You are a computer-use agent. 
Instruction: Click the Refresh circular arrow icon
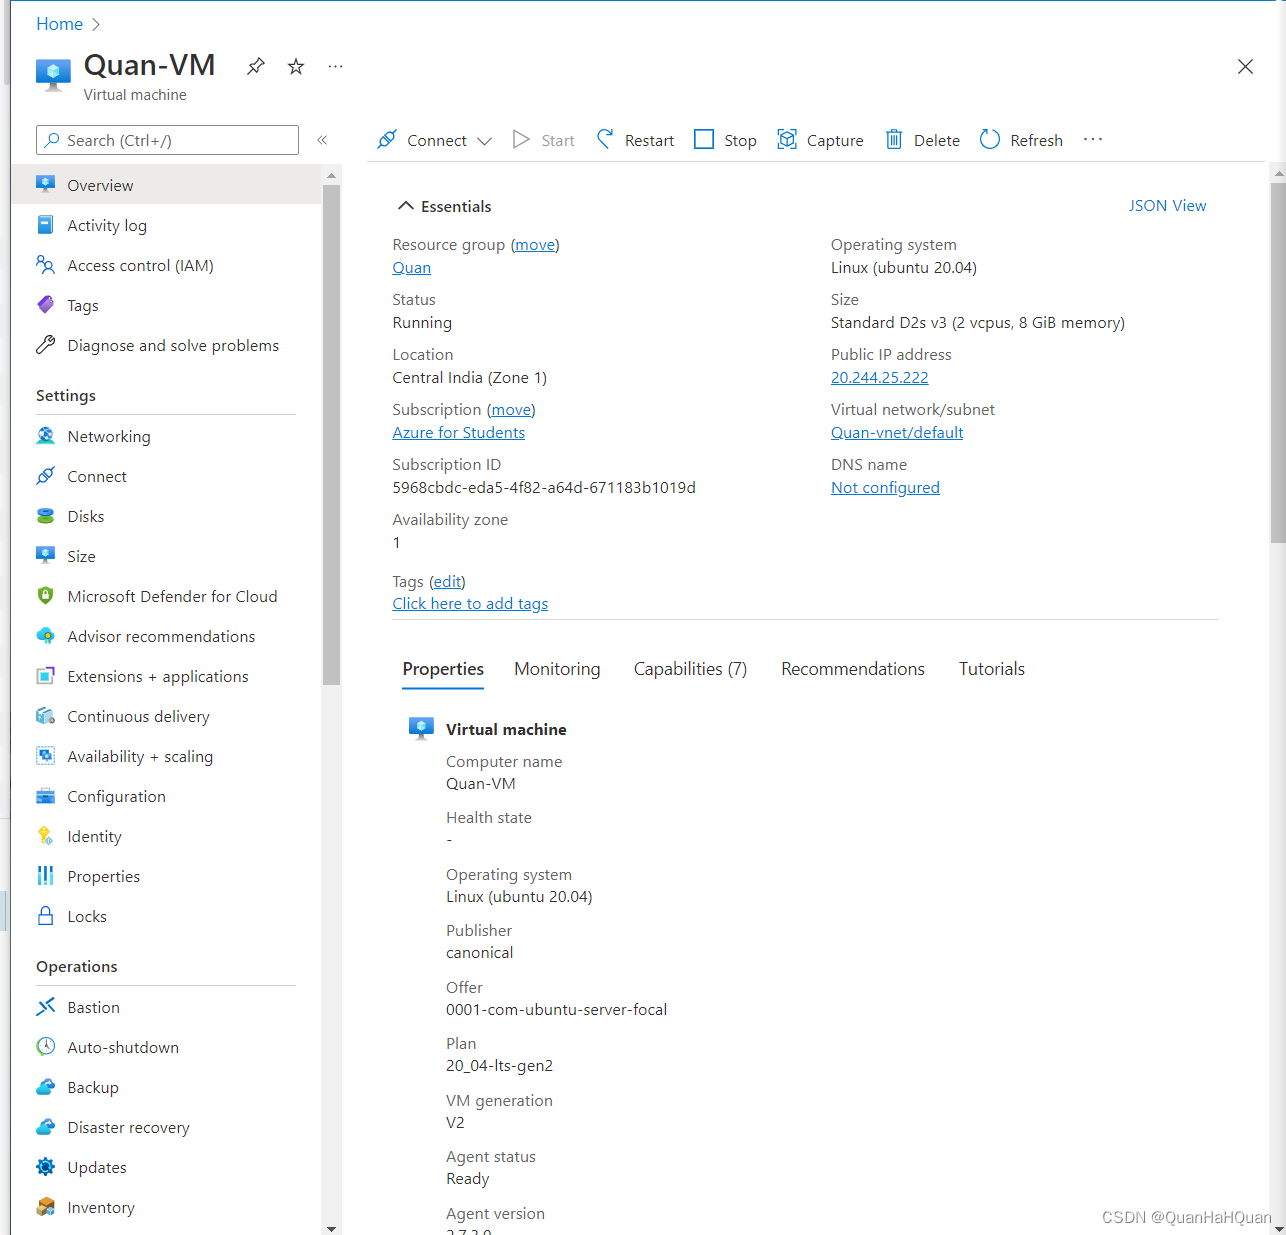click(989, 139)
